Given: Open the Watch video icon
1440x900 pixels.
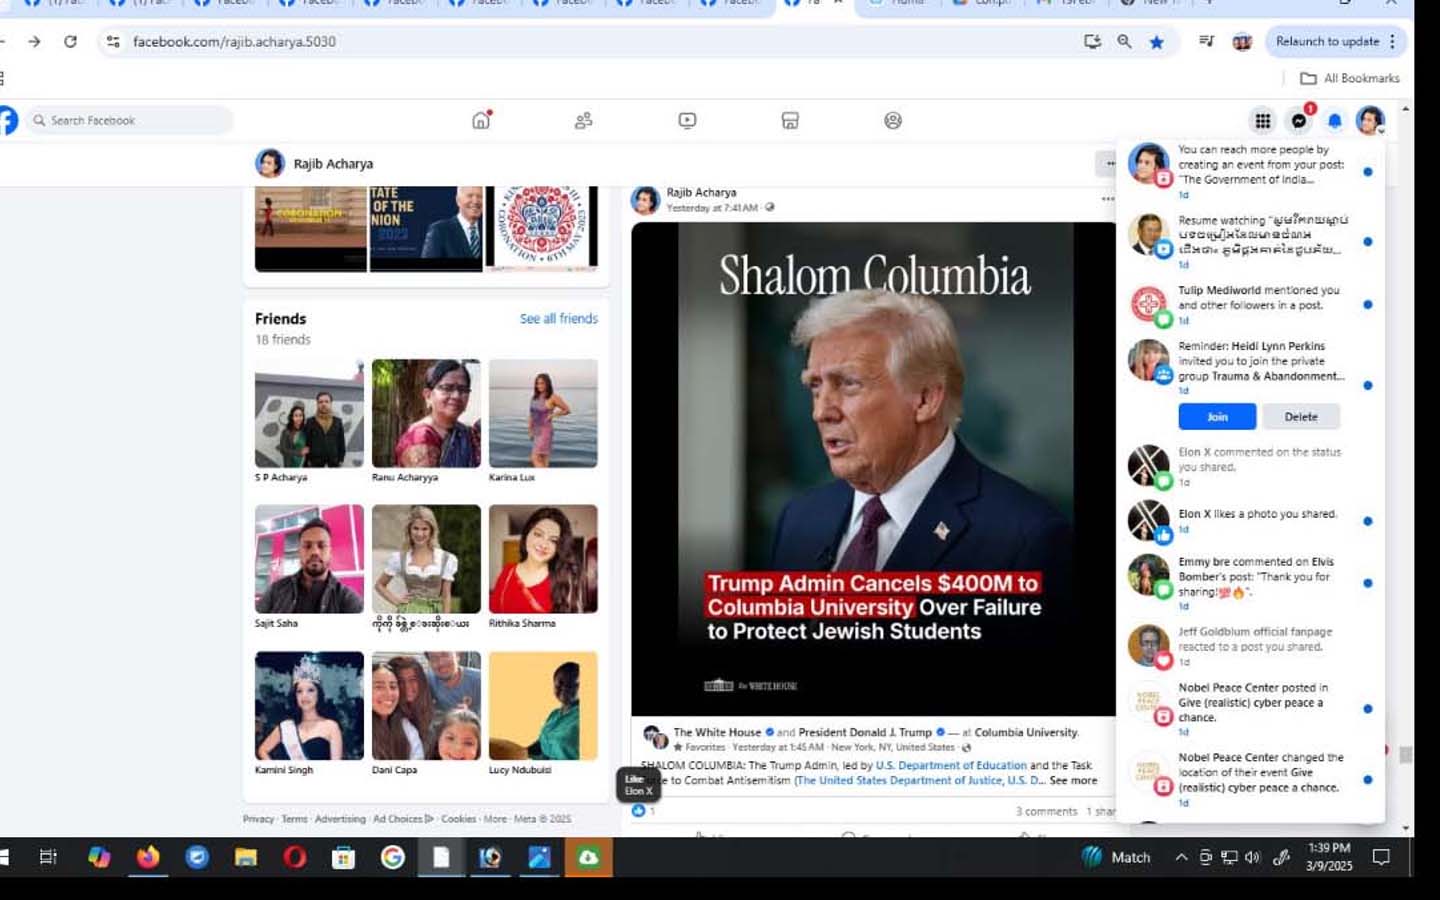Looking at the screenshot, I should tap(687, 120).
